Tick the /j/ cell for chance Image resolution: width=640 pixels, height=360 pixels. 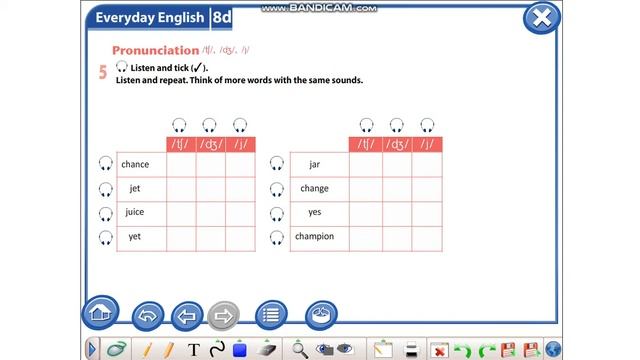[x=240, y=164]
